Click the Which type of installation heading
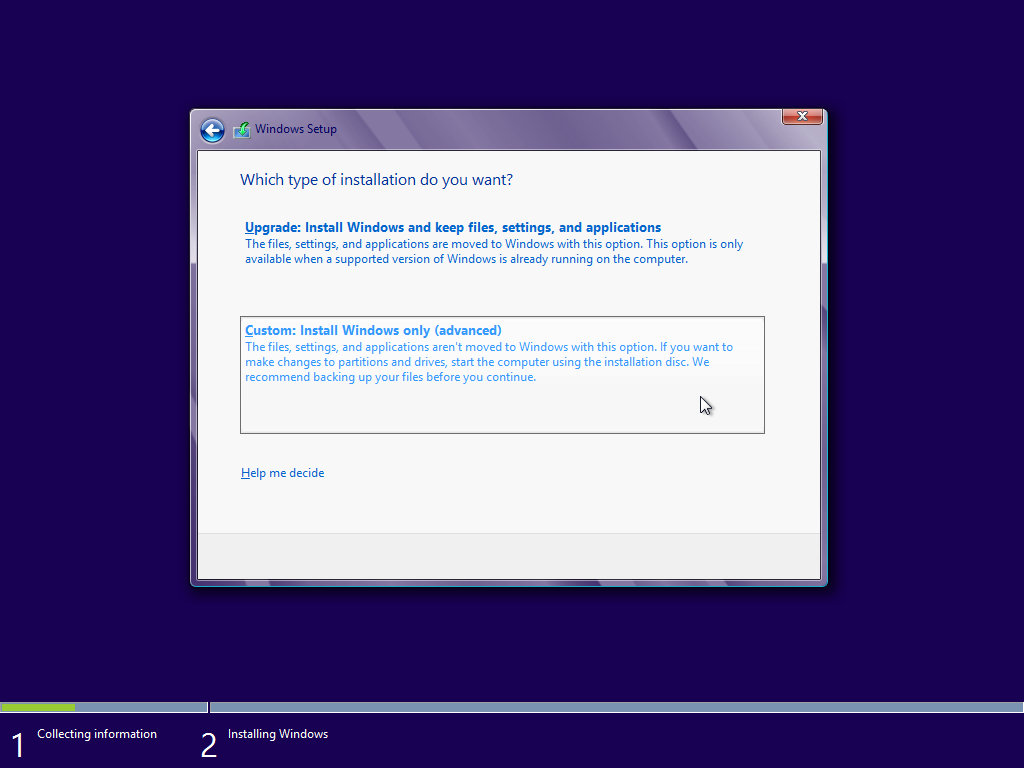Viewport: 1024px width, 768px height. (x=377, y=180)
